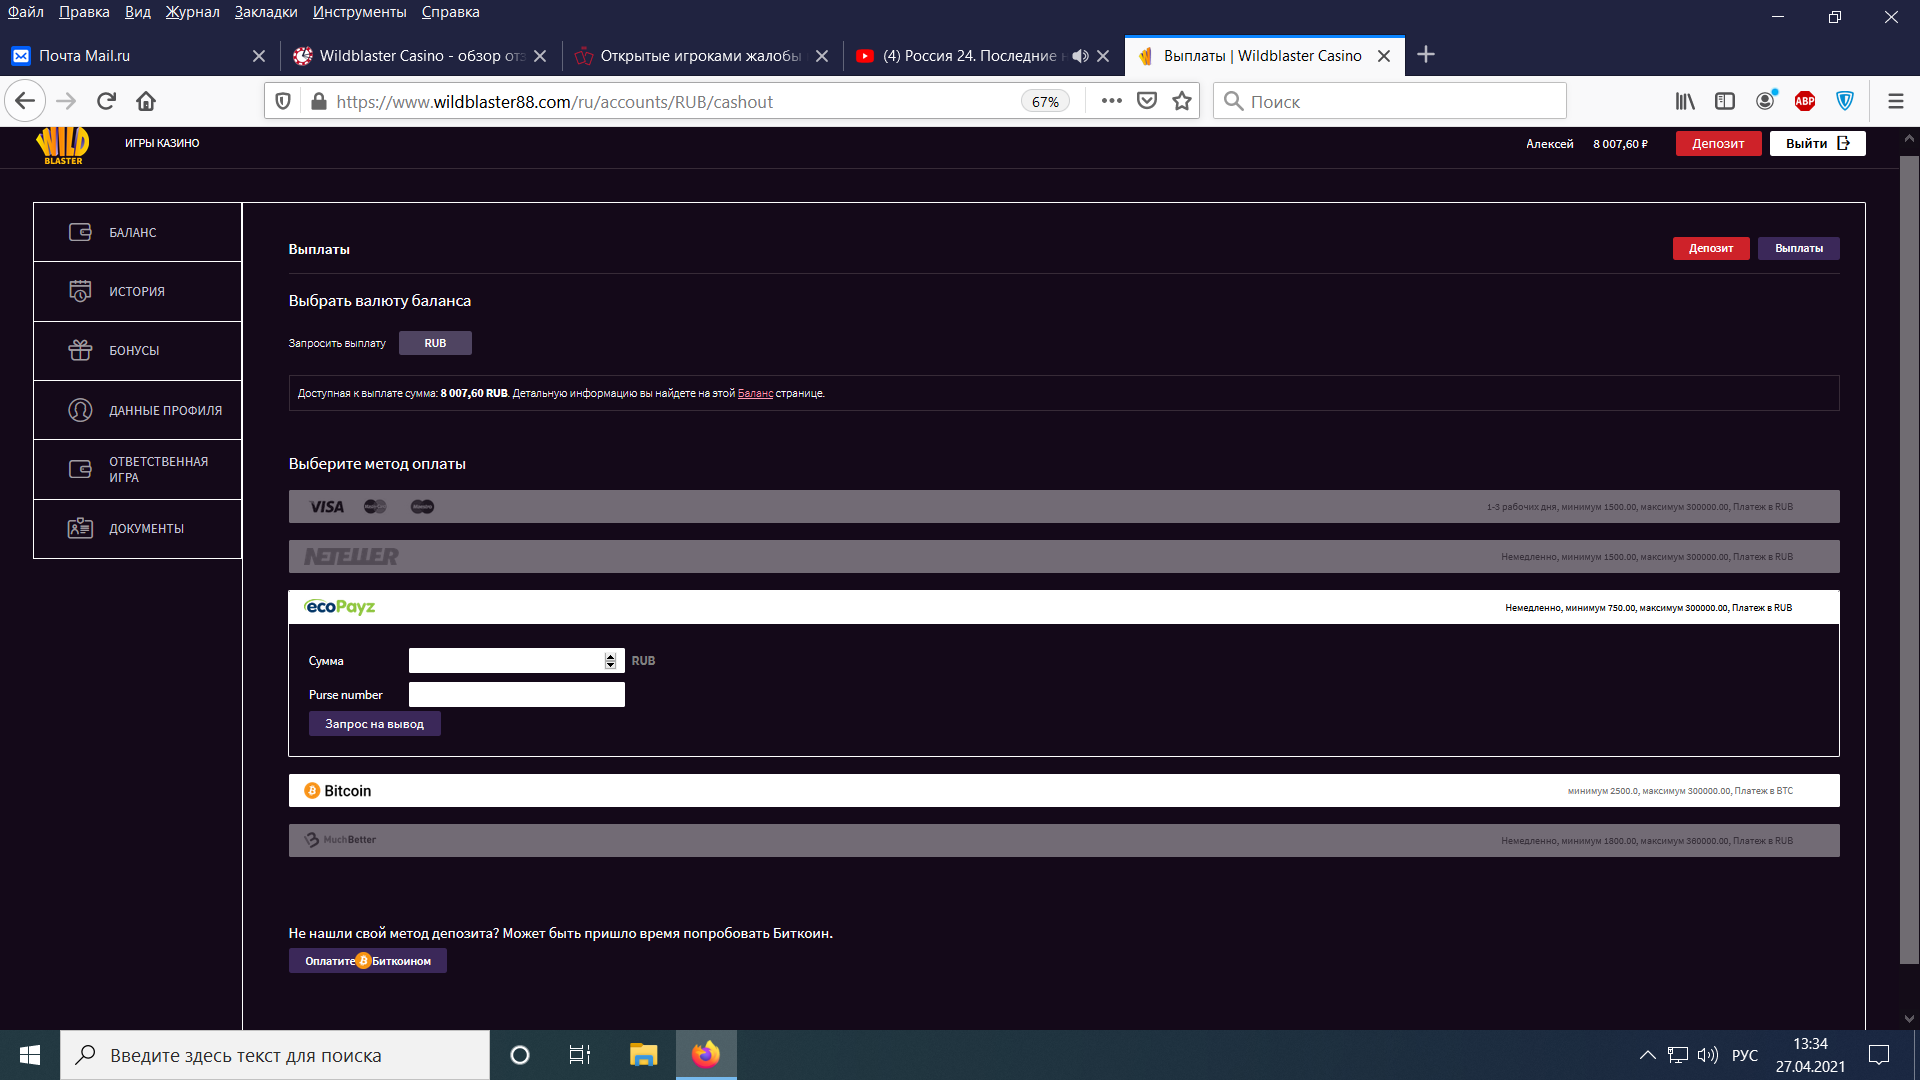Screen dimensions: 1920x1080
Task: Expand the Bitcoin payment method
Action: pos(1064,790)
